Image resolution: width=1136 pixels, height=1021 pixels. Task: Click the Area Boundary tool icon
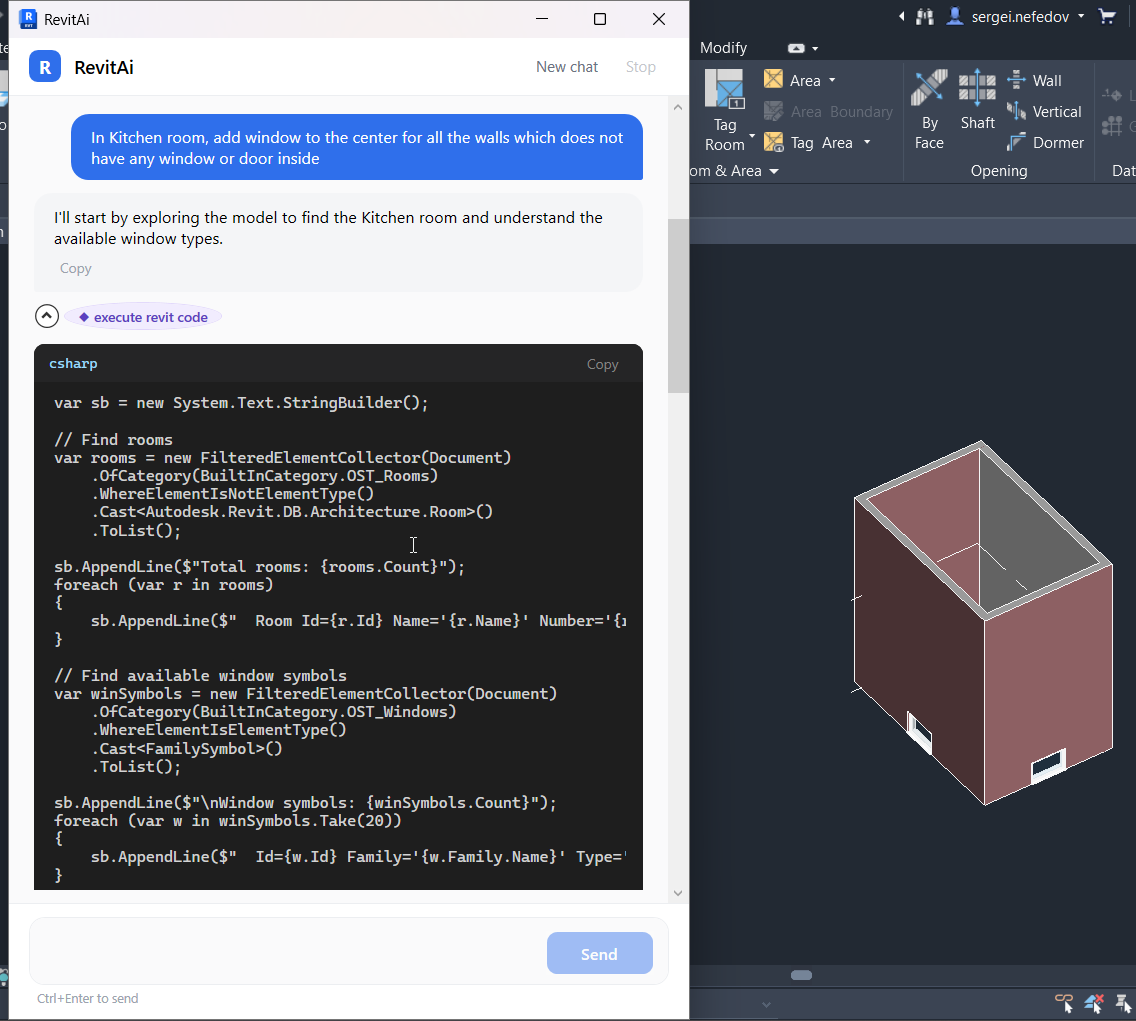tap(774, 111)
